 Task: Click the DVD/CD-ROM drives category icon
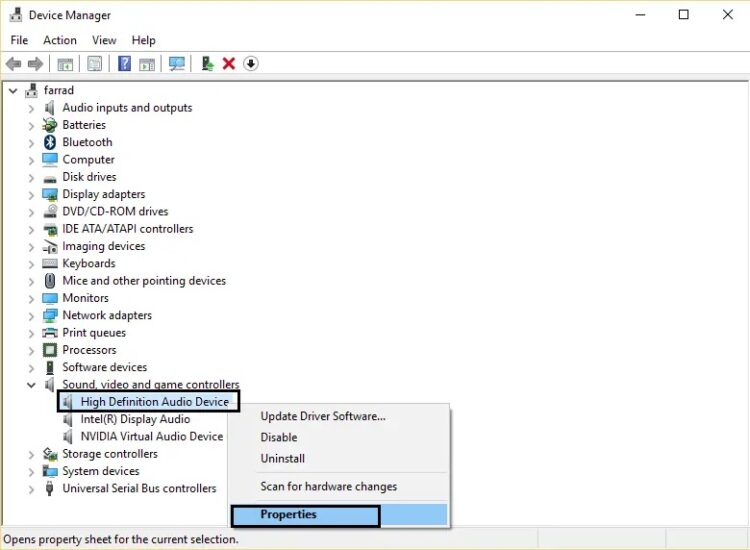50,211
